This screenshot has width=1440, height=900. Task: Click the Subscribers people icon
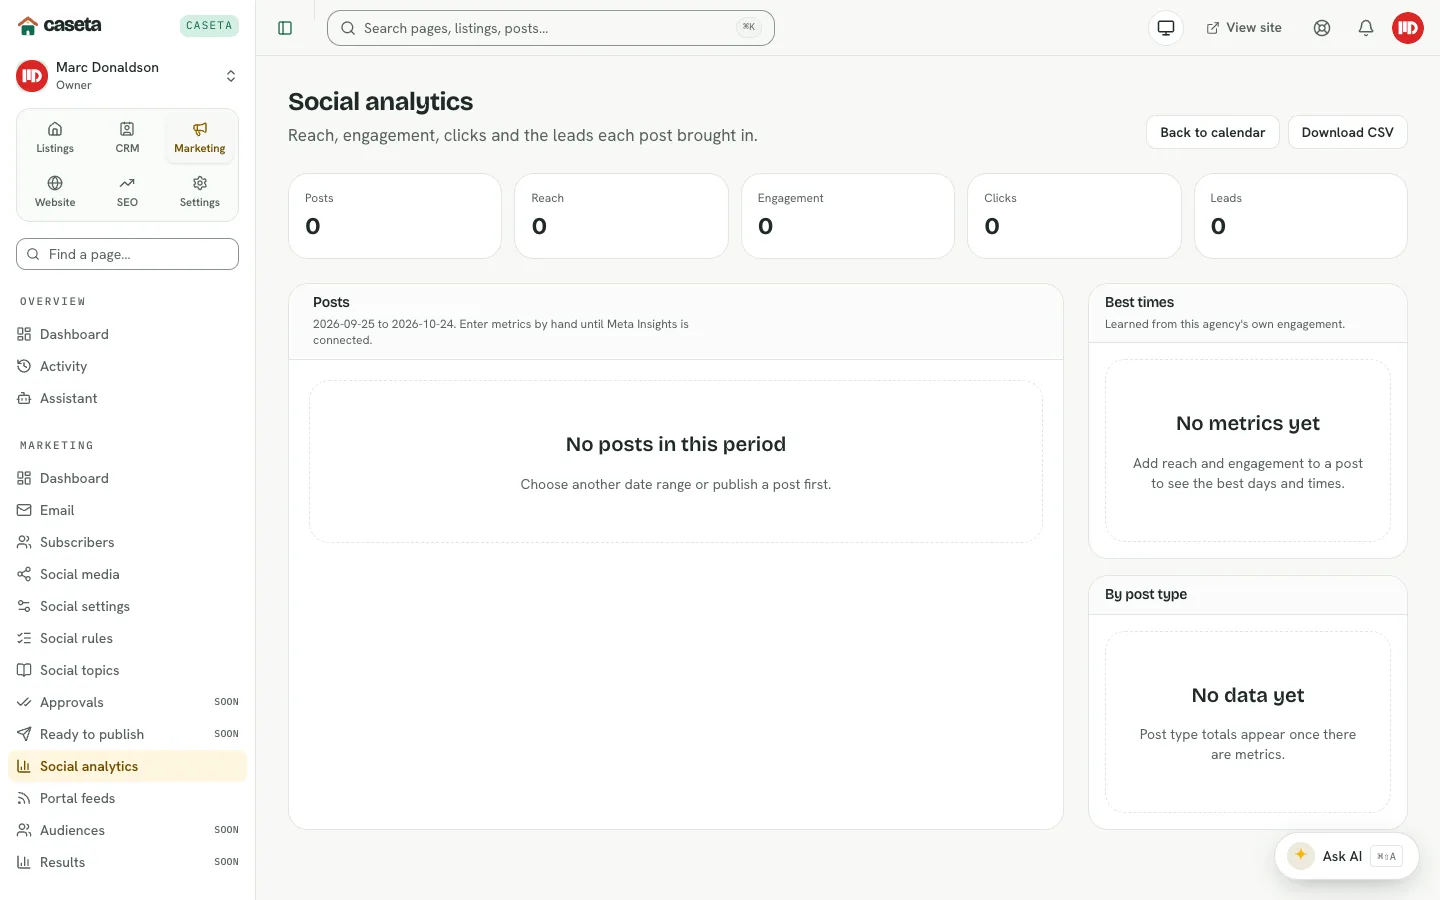pos(24,542)
